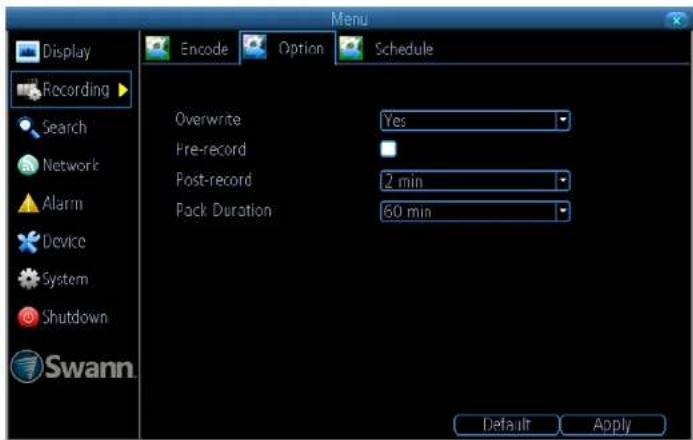Click the Pack Duration value 60 min
The height and width of the screenshot is (440, 693).
pos(407,212)
